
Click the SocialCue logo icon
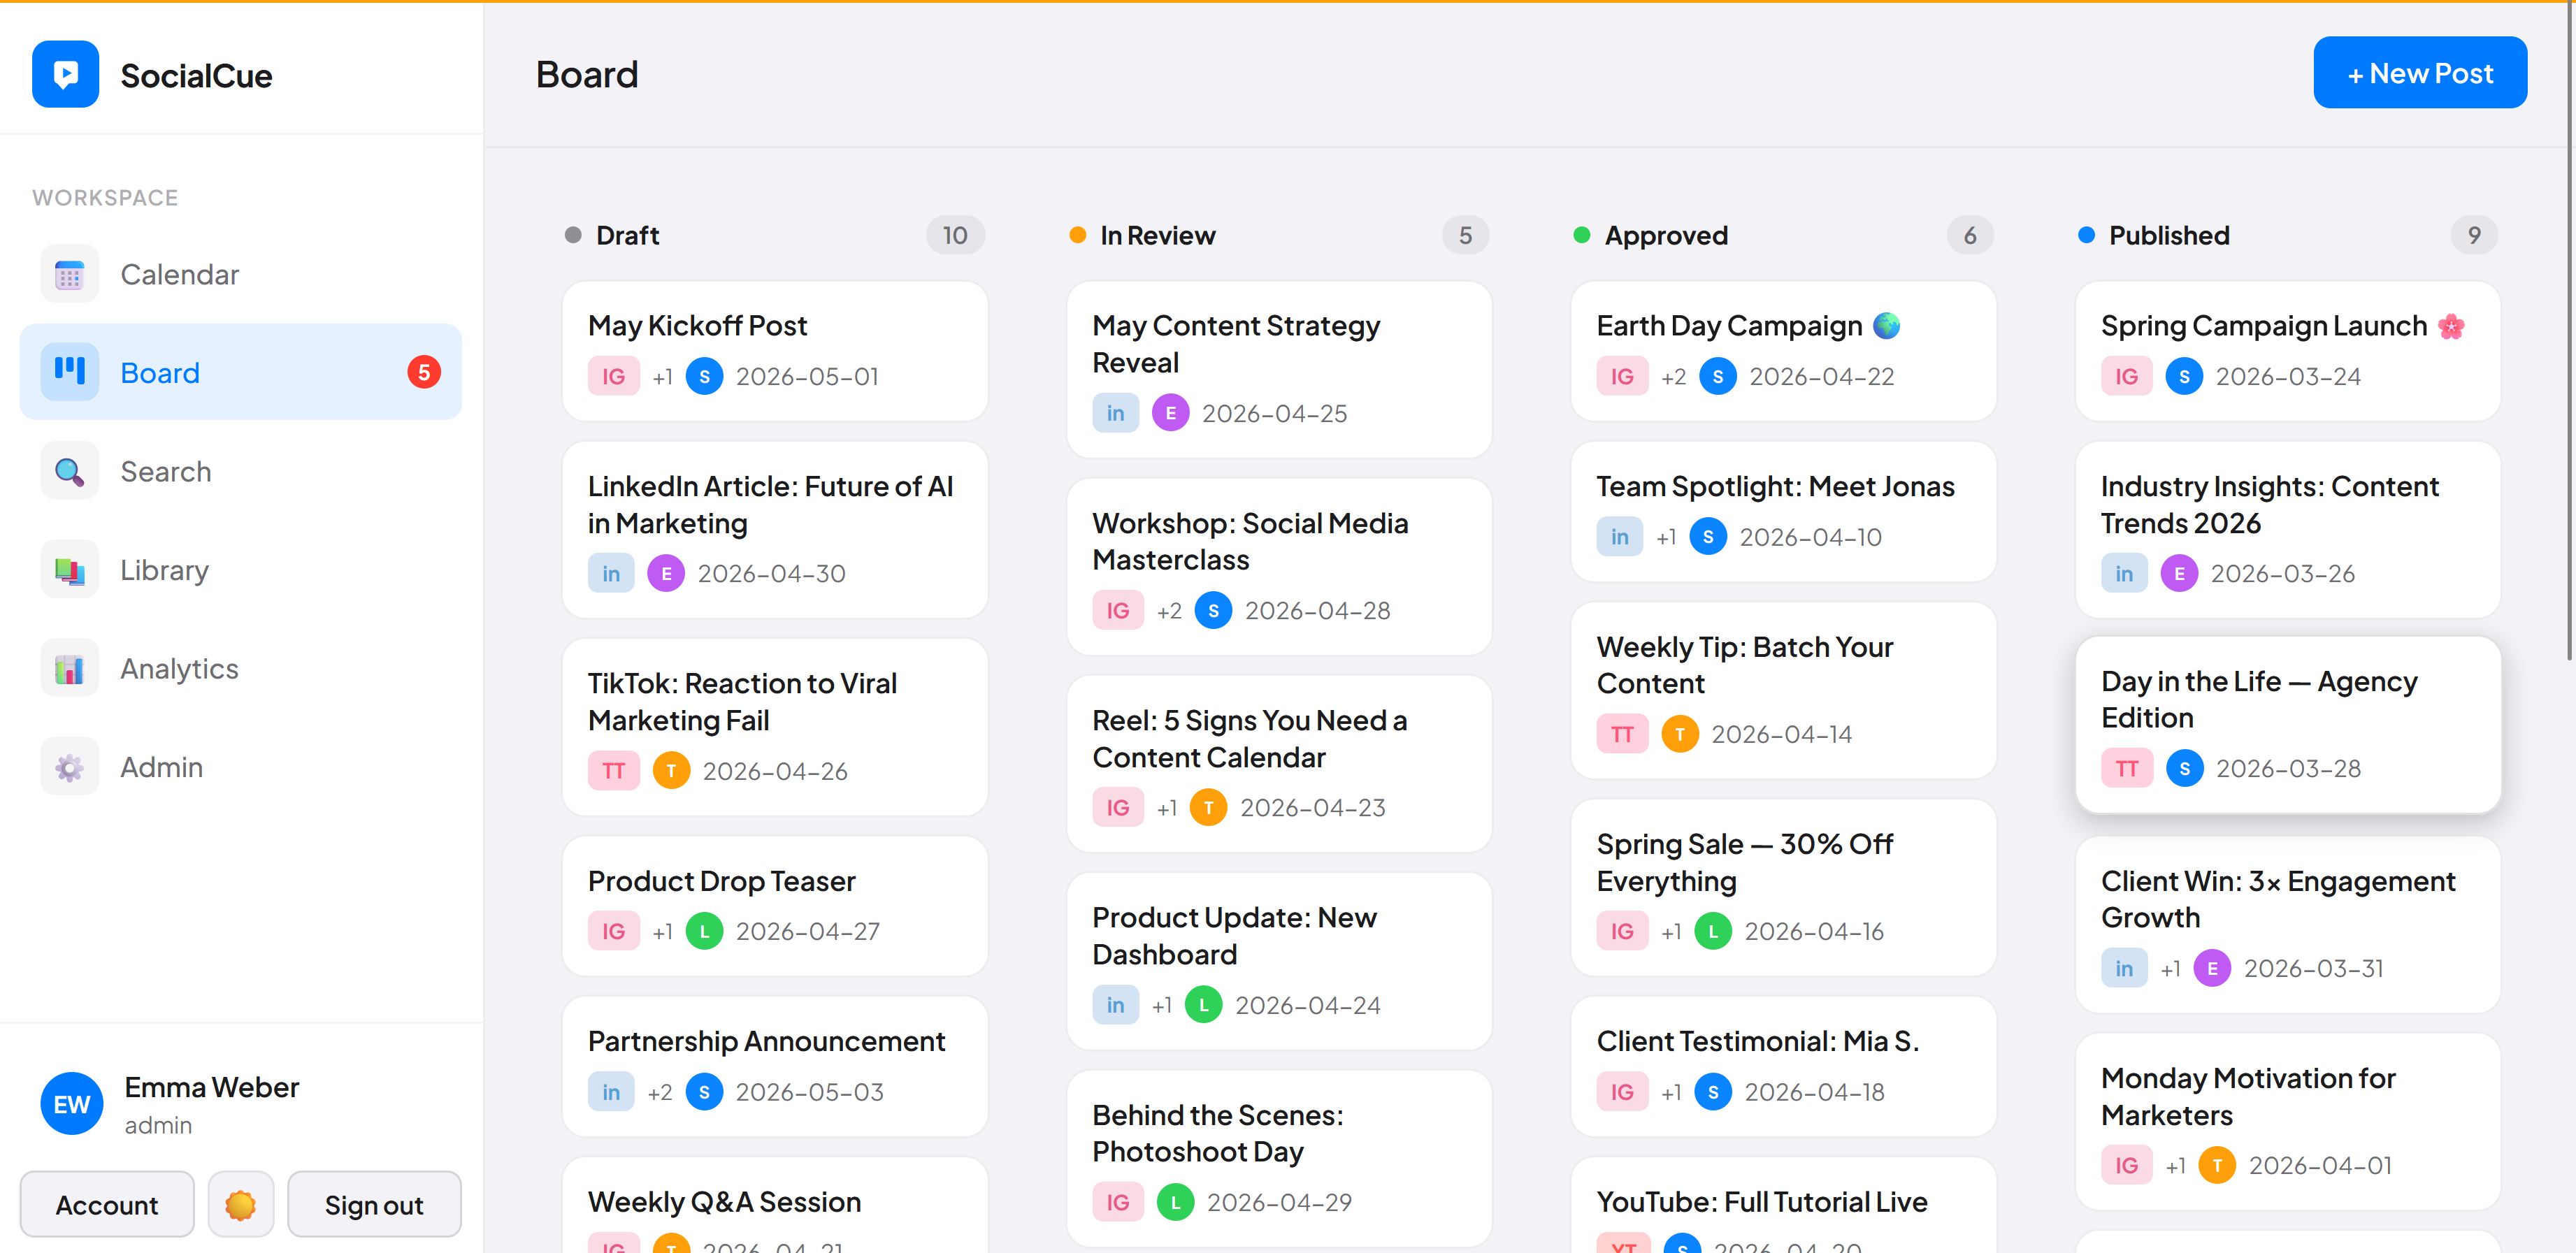65,73
